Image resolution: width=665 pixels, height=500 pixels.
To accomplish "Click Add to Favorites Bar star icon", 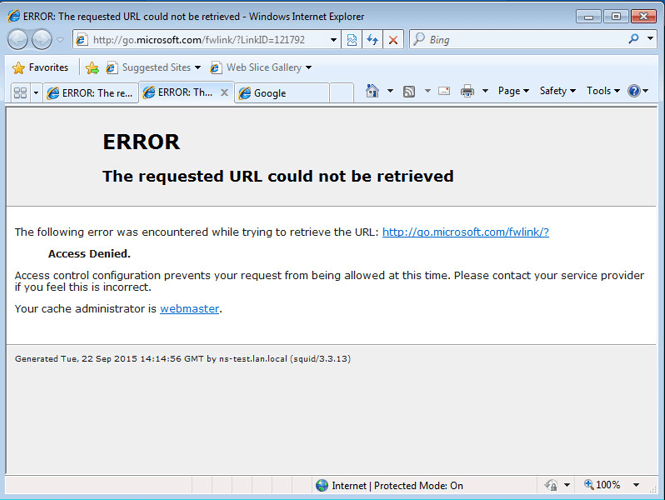I will pos(92,68).
